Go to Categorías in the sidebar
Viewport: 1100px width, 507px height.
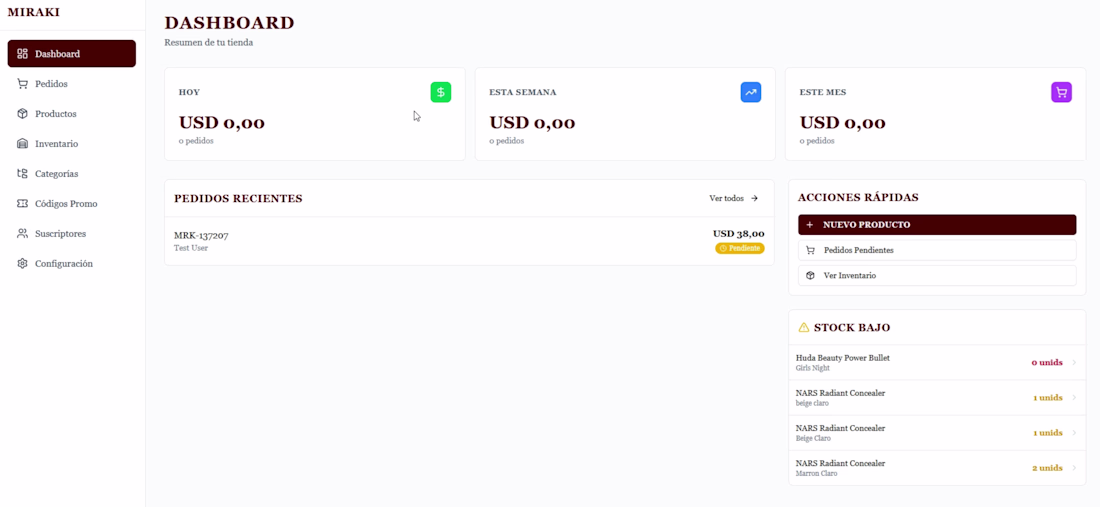56,174
